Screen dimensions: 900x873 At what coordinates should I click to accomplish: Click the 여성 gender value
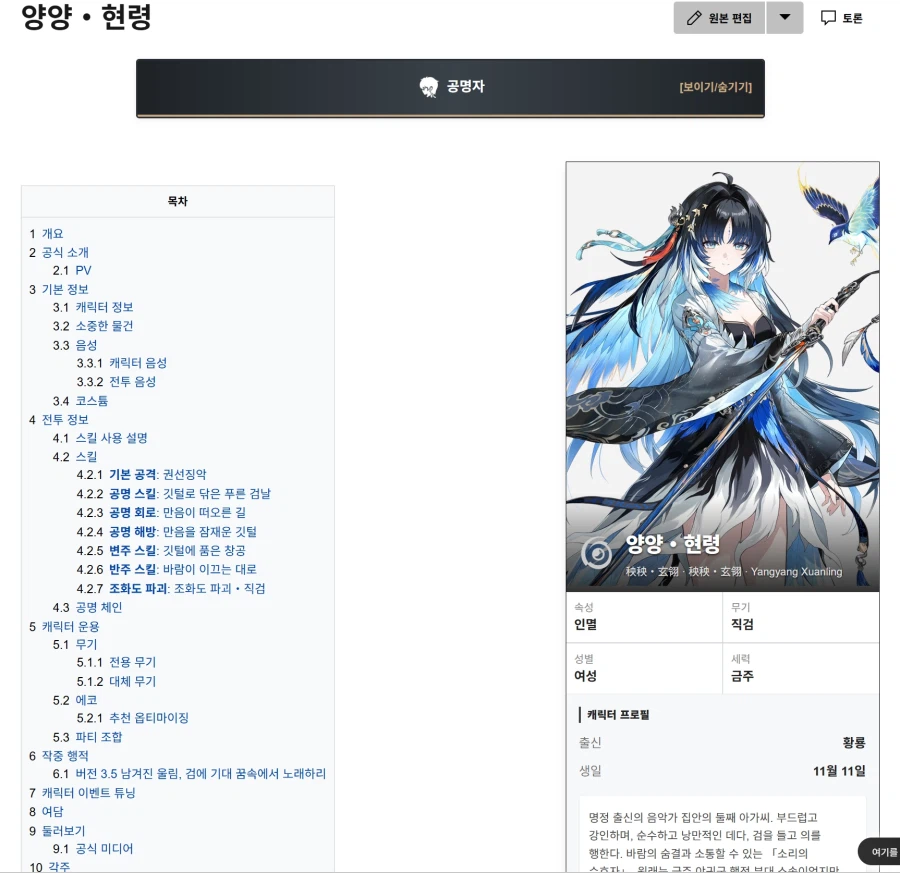[585, 676]
